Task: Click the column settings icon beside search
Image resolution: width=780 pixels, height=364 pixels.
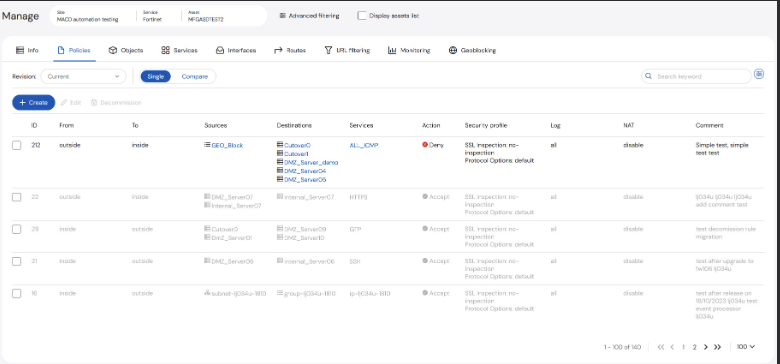Action: [759, 74]
